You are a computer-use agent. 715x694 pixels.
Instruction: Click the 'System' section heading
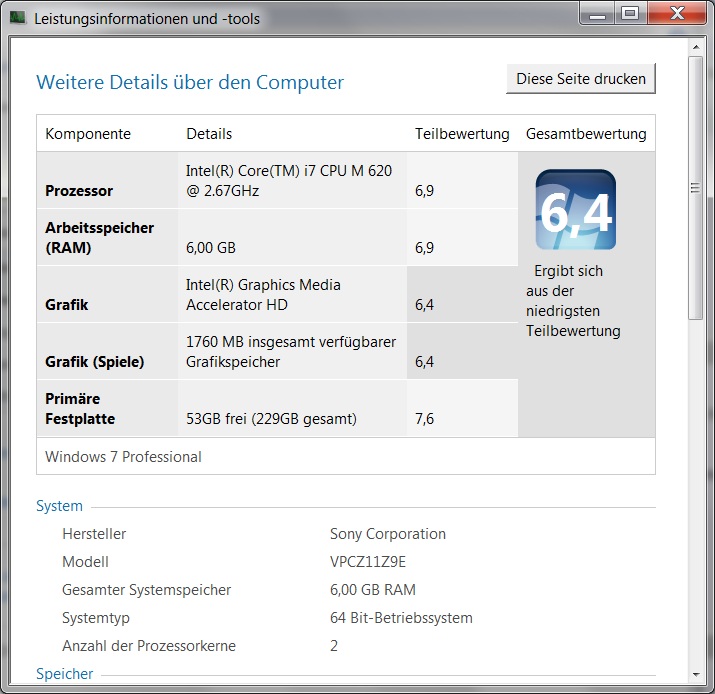(59, 506)
